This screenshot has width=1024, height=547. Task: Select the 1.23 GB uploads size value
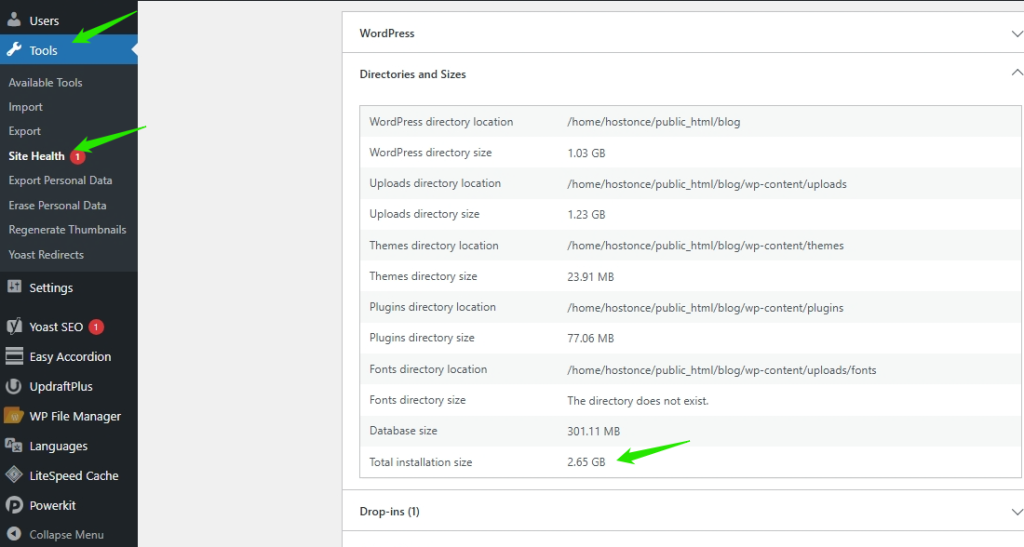pos(586,214)
